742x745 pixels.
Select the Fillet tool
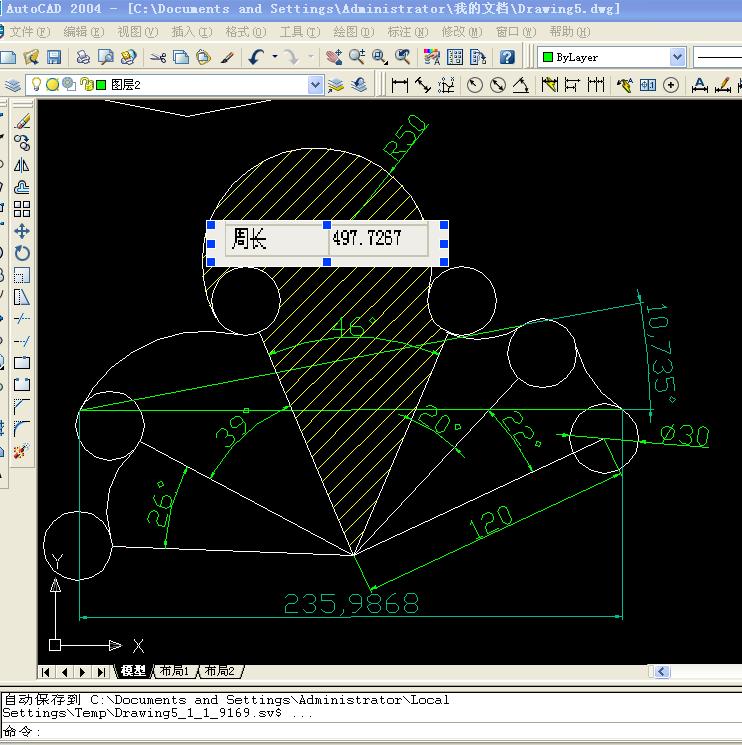[22, 428]
